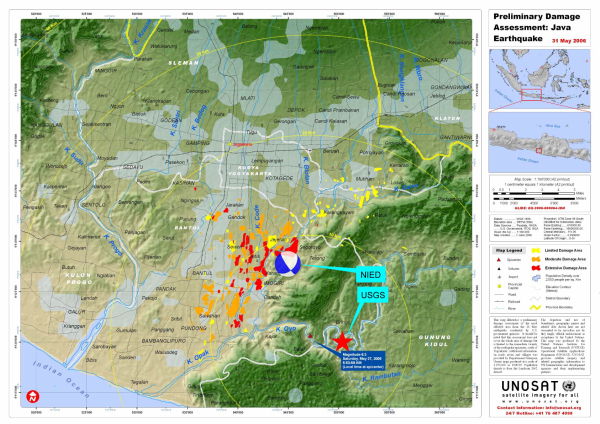Click the orange Moderate Damage Area swatch

(x=535, y=259)
